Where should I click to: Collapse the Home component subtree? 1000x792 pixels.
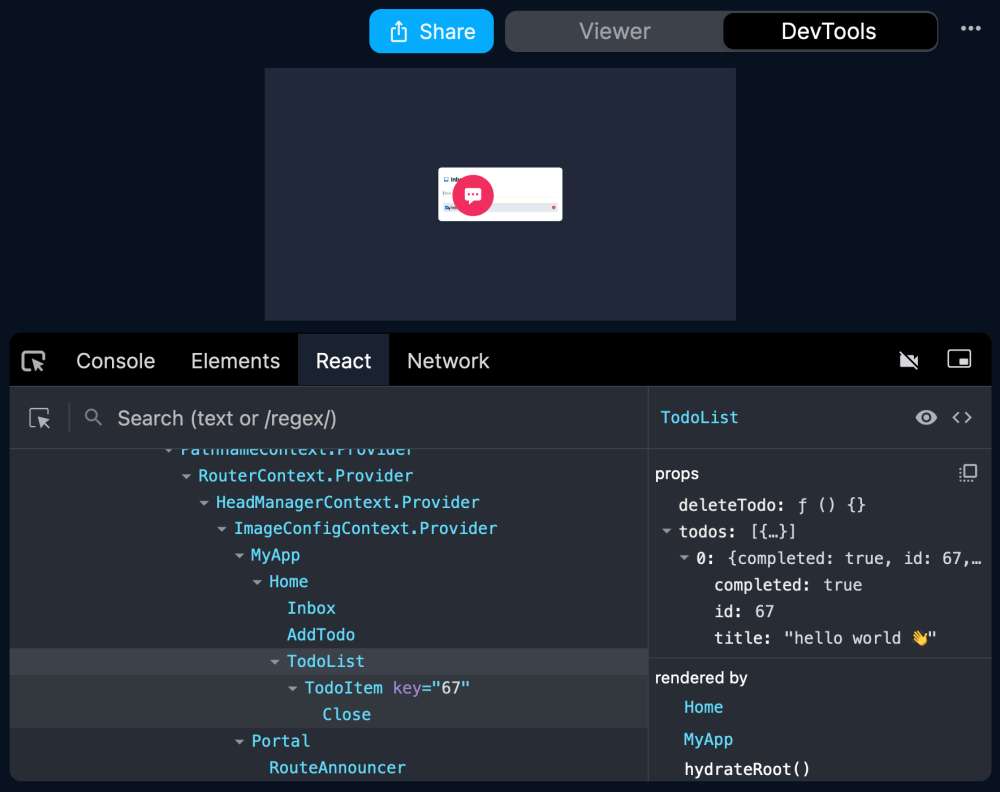click(x=257, y=581)
